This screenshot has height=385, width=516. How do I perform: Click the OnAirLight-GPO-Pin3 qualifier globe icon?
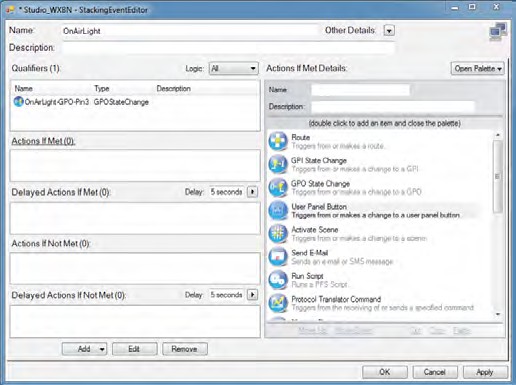pos(18,102)
